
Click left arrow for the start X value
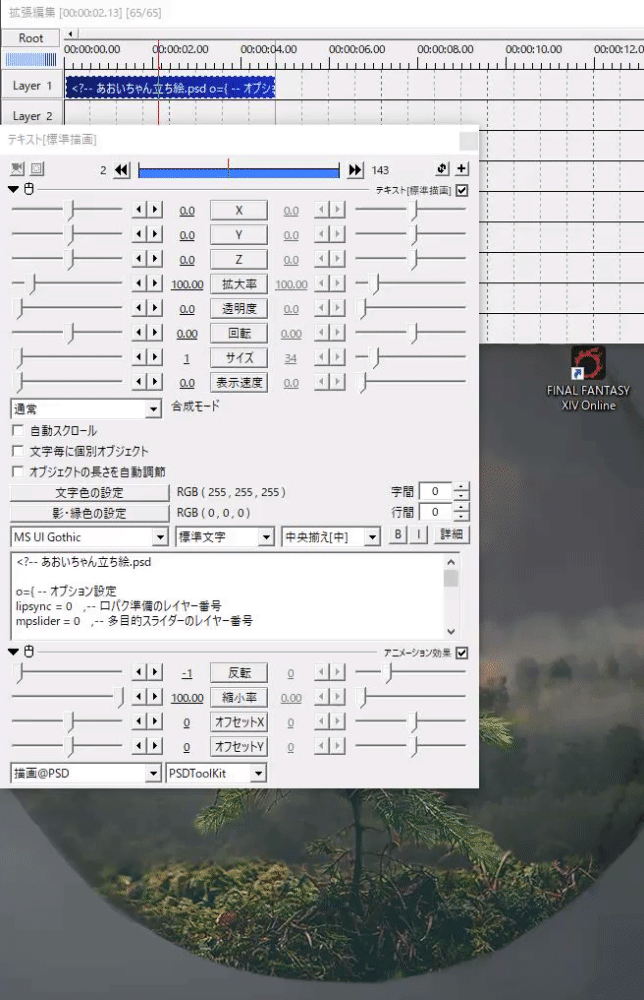click(139, 210)
